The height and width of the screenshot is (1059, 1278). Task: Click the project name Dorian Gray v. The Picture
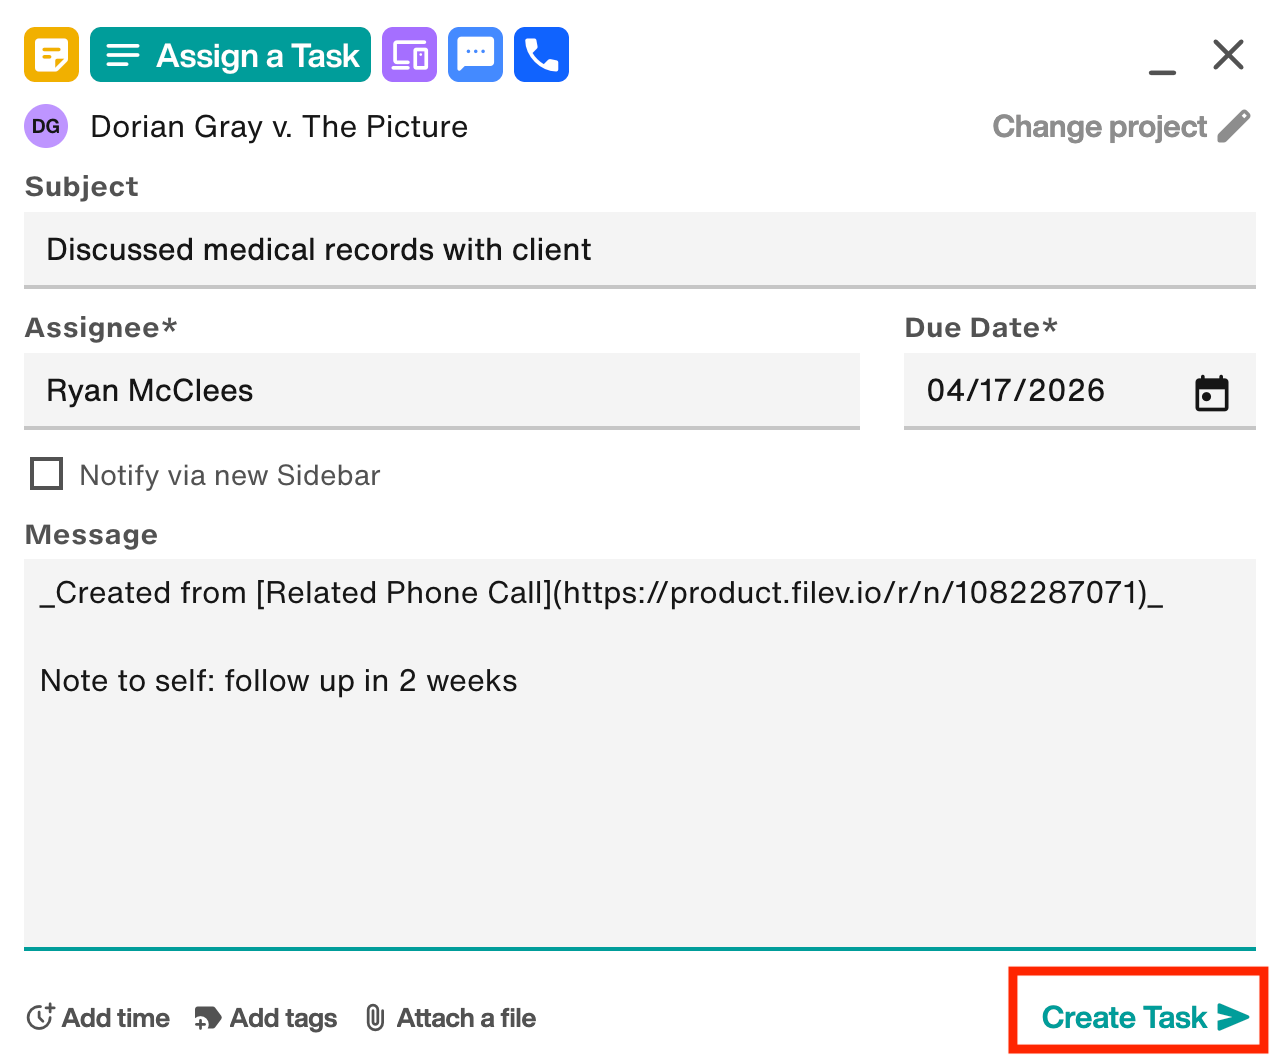(x=279, y=127)
